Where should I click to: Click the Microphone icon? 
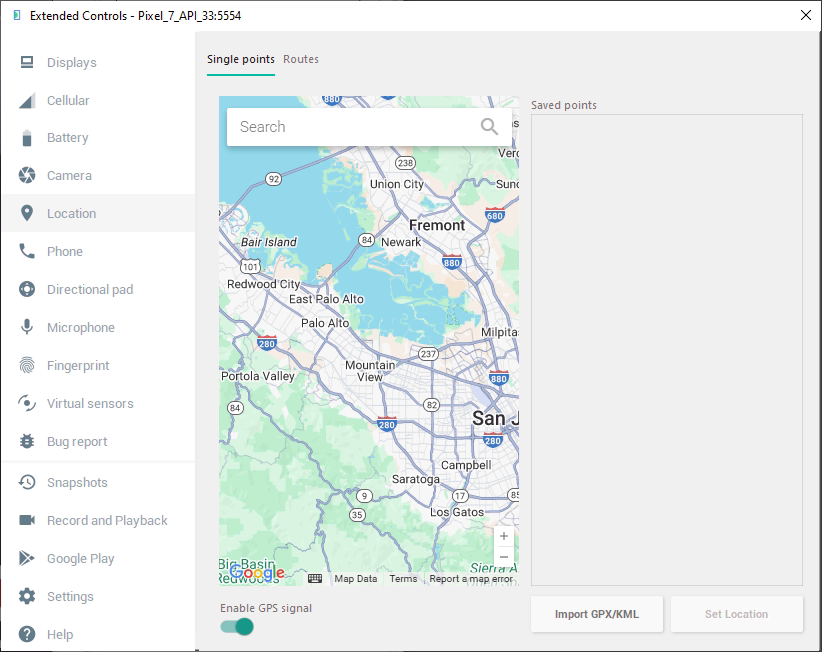click(x=27, y=327)
